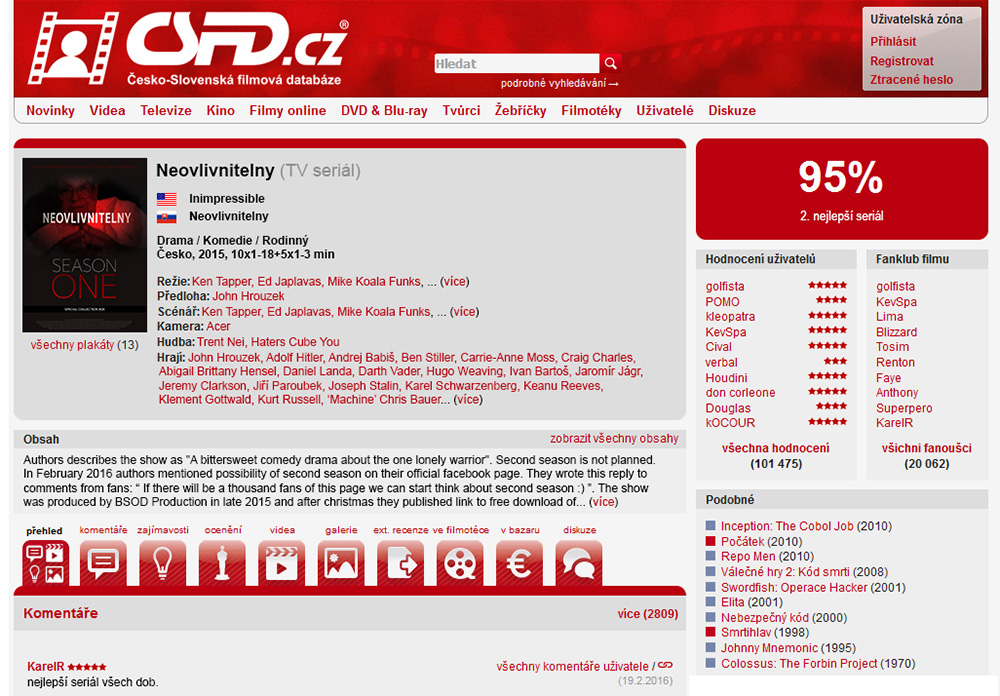Click user kleopatra in ratings list

730,316
